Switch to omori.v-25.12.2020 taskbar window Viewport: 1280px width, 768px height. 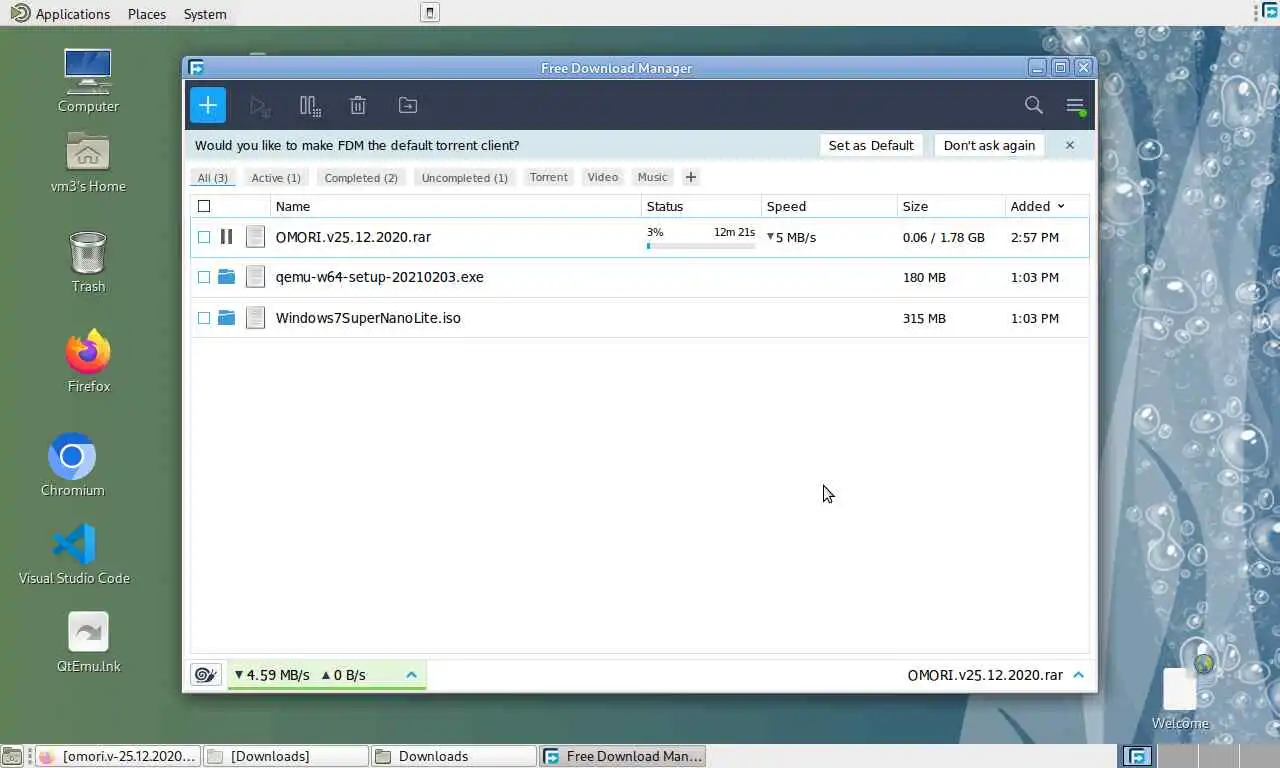(x=118, y=756)
